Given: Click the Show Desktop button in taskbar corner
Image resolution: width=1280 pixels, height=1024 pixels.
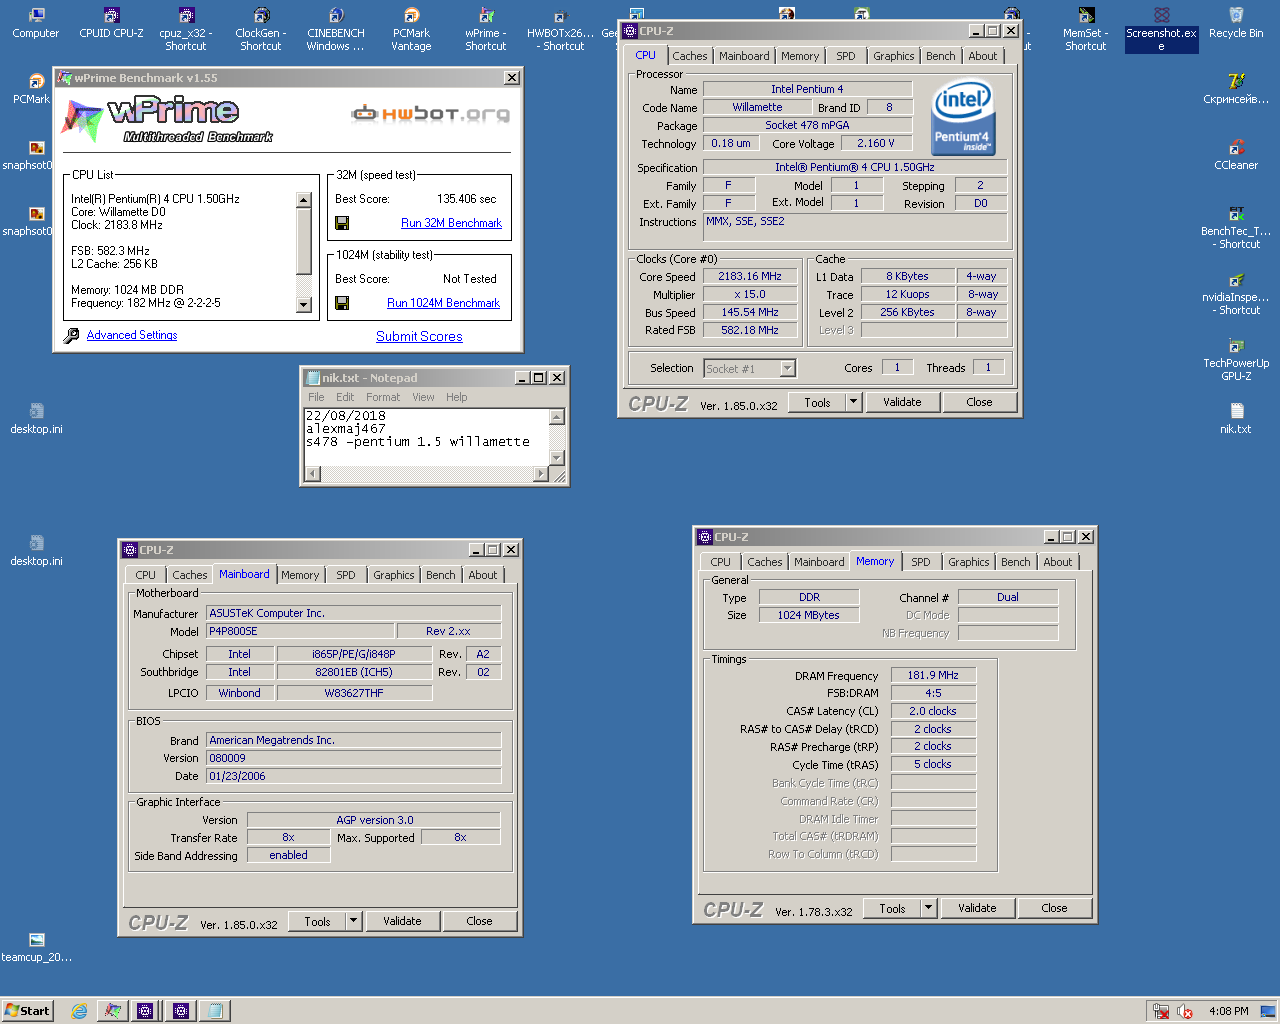Looking at the screenshot, I should point(1268,1011).
